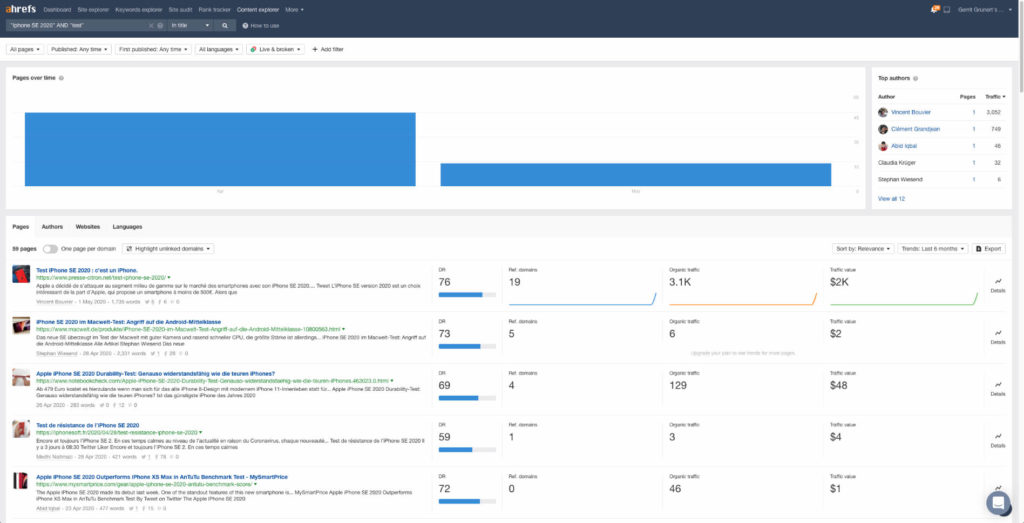Open Sort by: Relevance dropdown

pos(863,249)
